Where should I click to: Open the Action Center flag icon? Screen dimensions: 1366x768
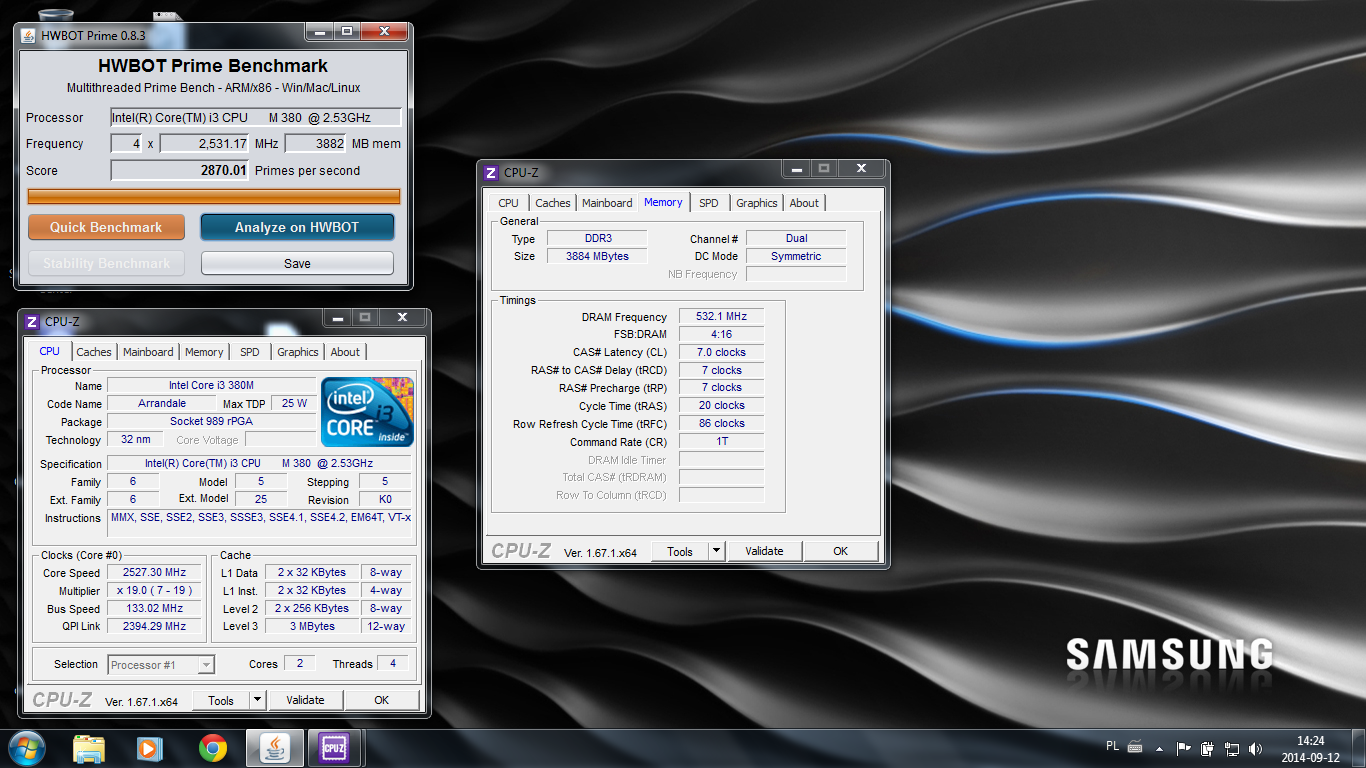pyautogui.click(x=1183, y=748)
